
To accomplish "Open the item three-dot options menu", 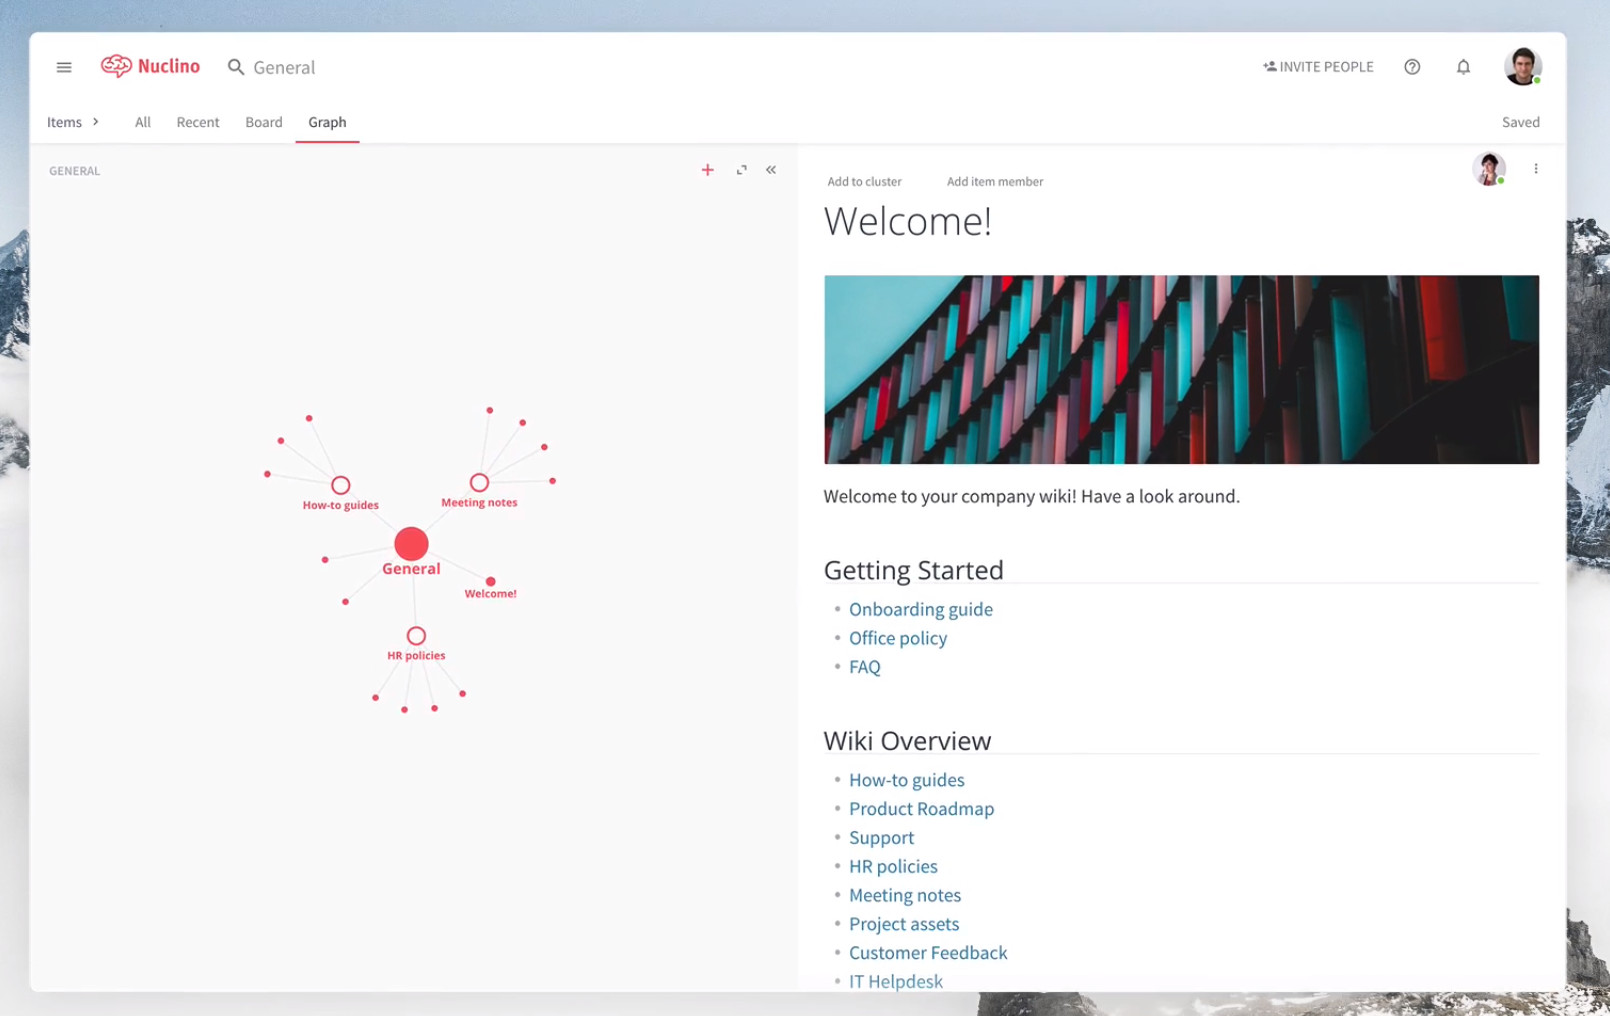I will (x=1536, y=169).
